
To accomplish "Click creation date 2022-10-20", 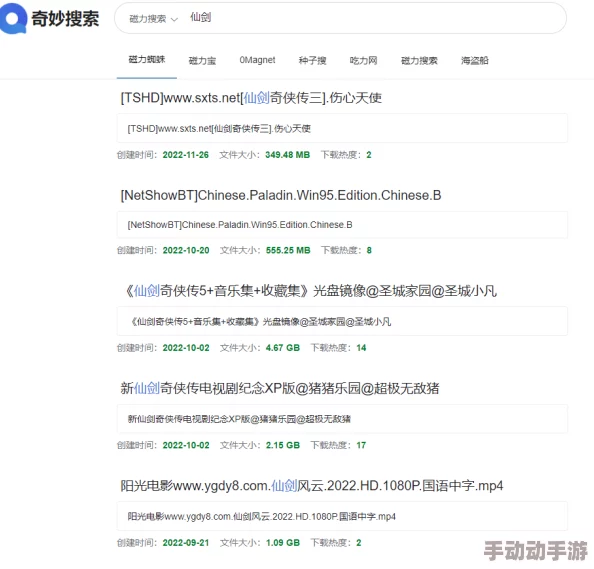I will point(186,250).
